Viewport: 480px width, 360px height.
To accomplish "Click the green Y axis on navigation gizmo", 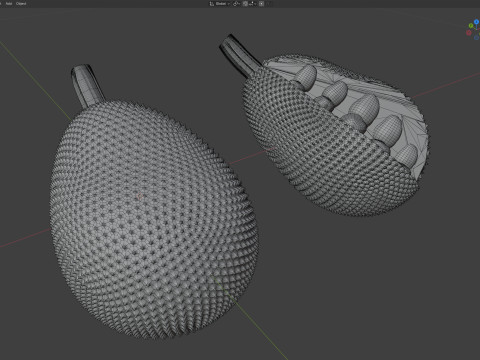I will [x=471, y=26].
